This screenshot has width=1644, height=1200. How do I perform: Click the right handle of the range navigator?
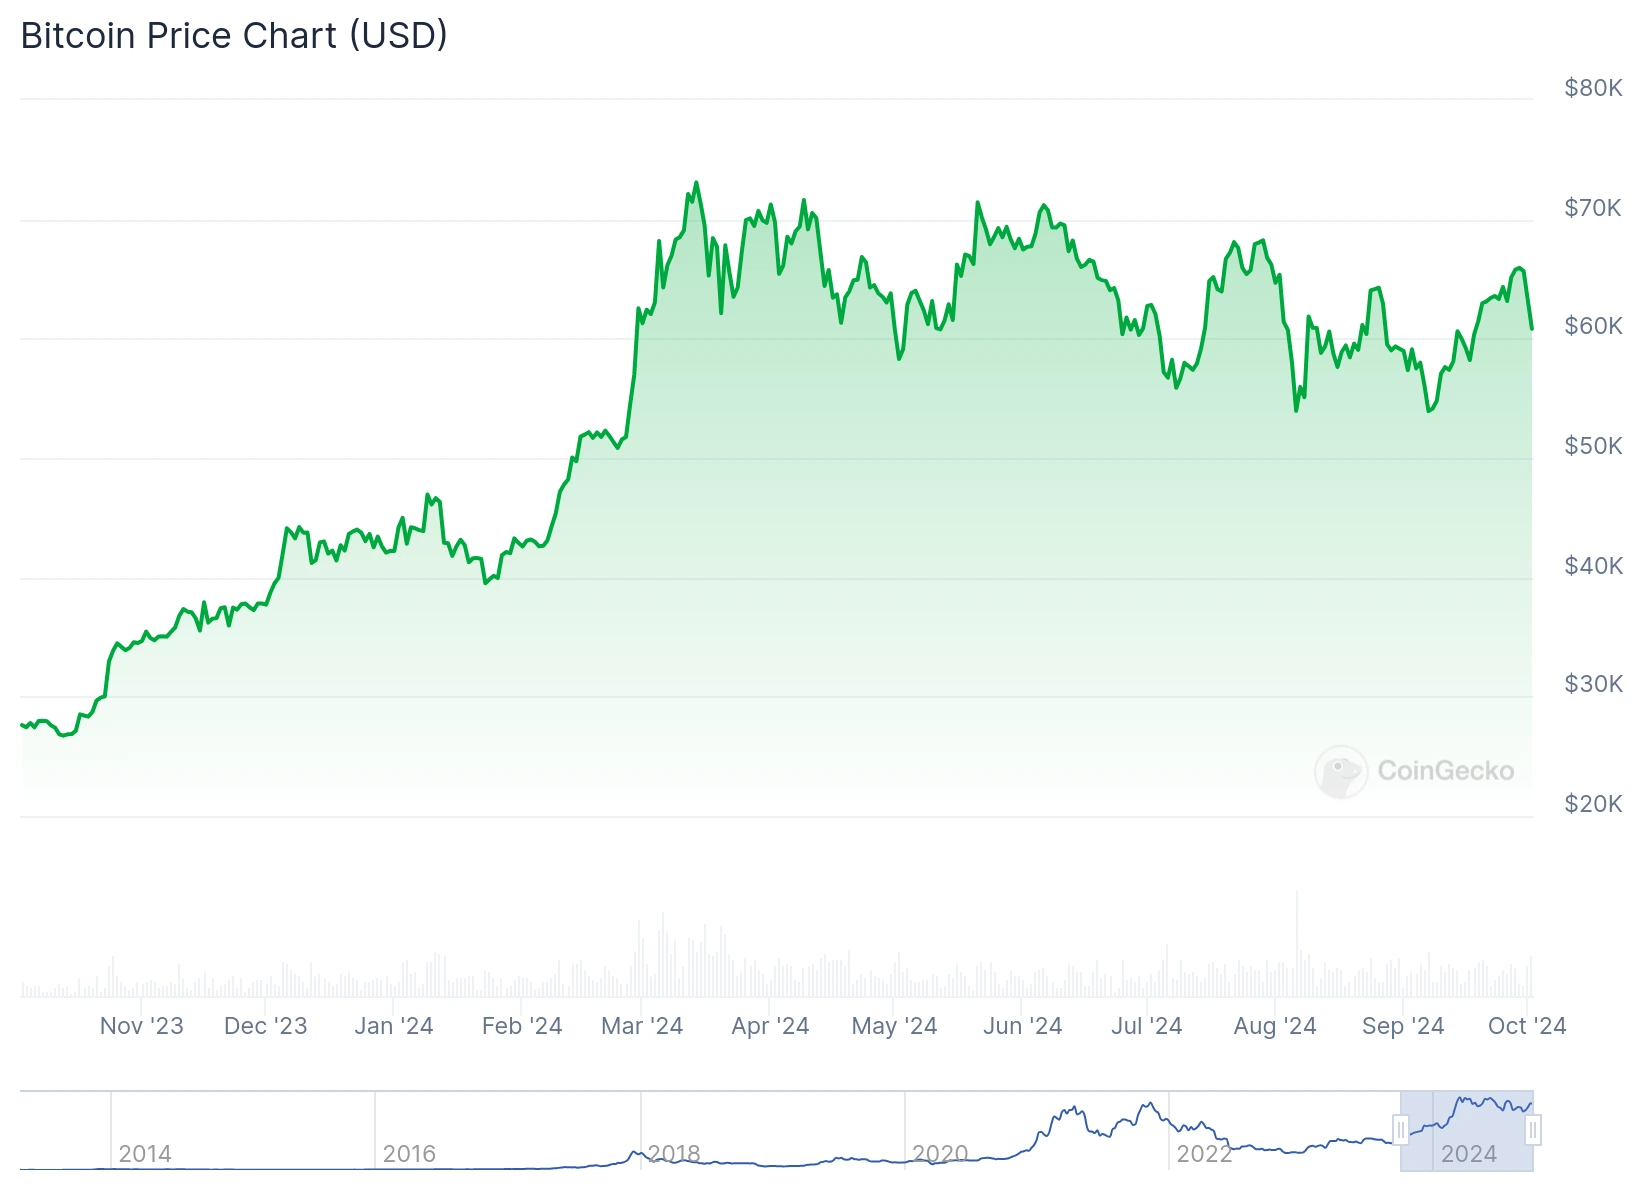coord(1533,1130)
